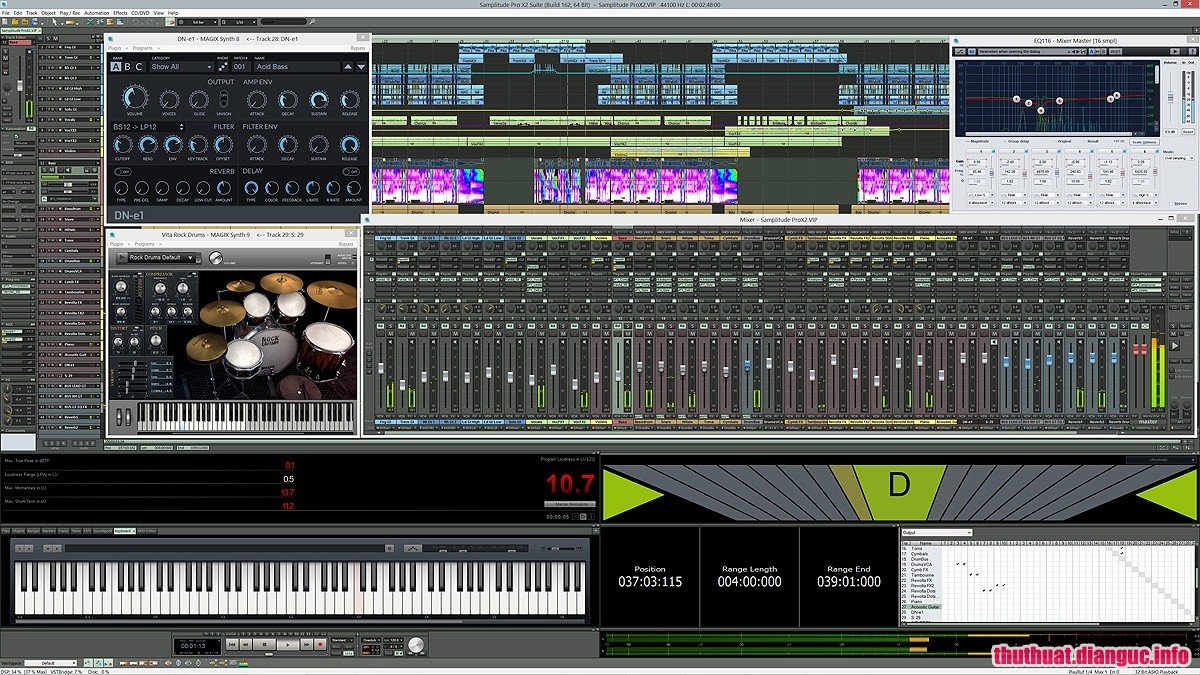Click Bypass in the DN-e1 plugin window
The width and height of the screenshot is (1200, 675).
[358, 48]
